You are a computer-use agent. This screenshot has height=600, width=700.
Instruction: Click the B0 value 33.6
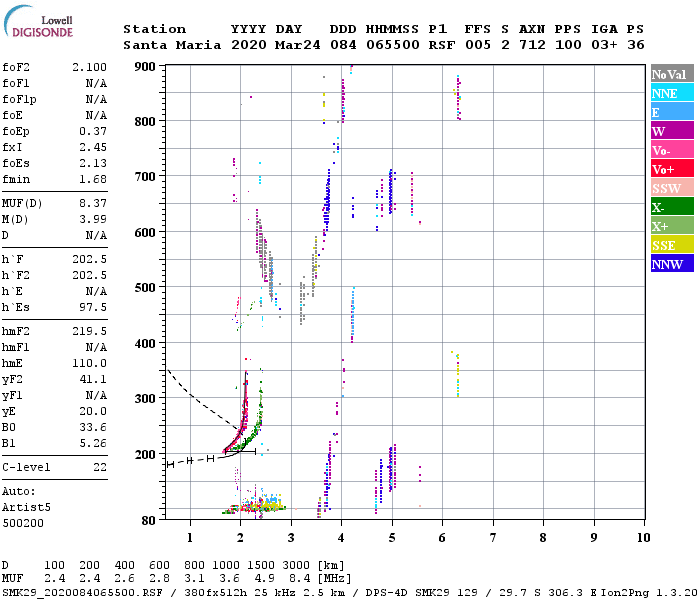pos(93,427)
